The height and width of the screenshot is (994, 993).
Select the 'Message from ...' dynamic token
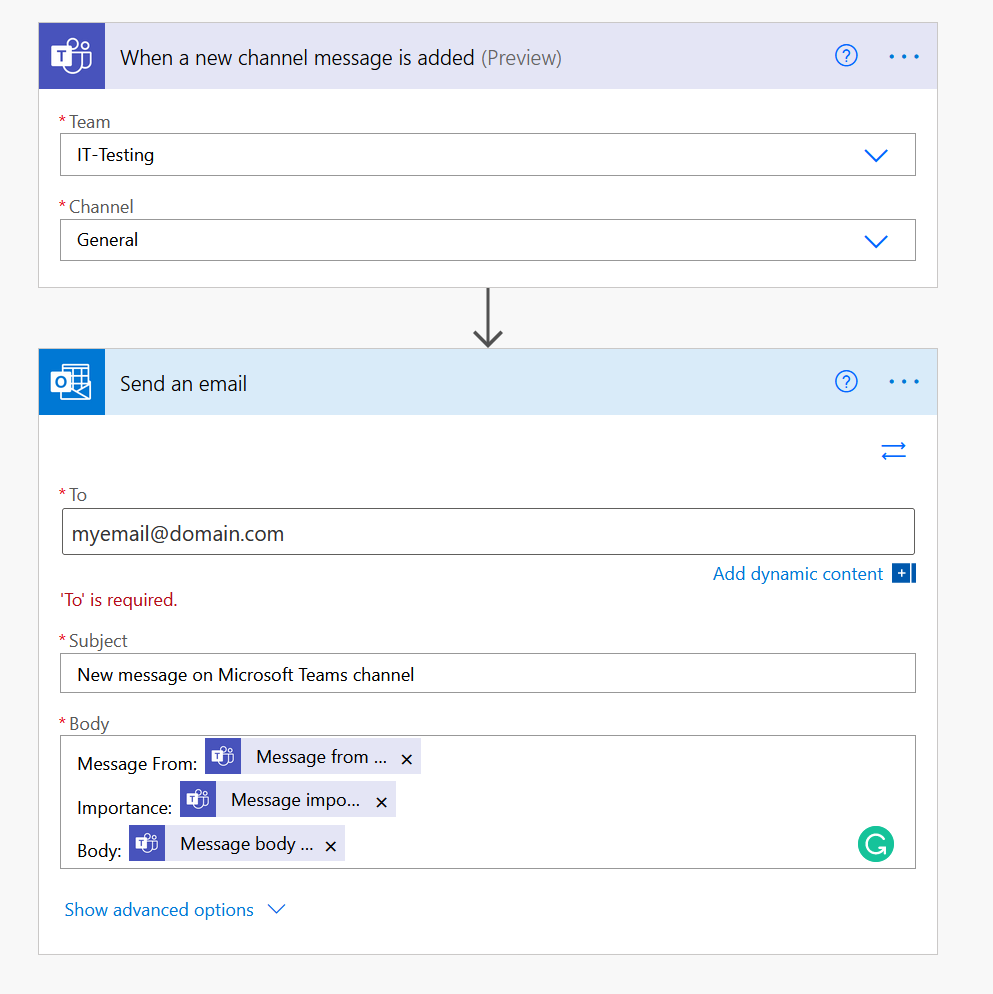point(313,756)
